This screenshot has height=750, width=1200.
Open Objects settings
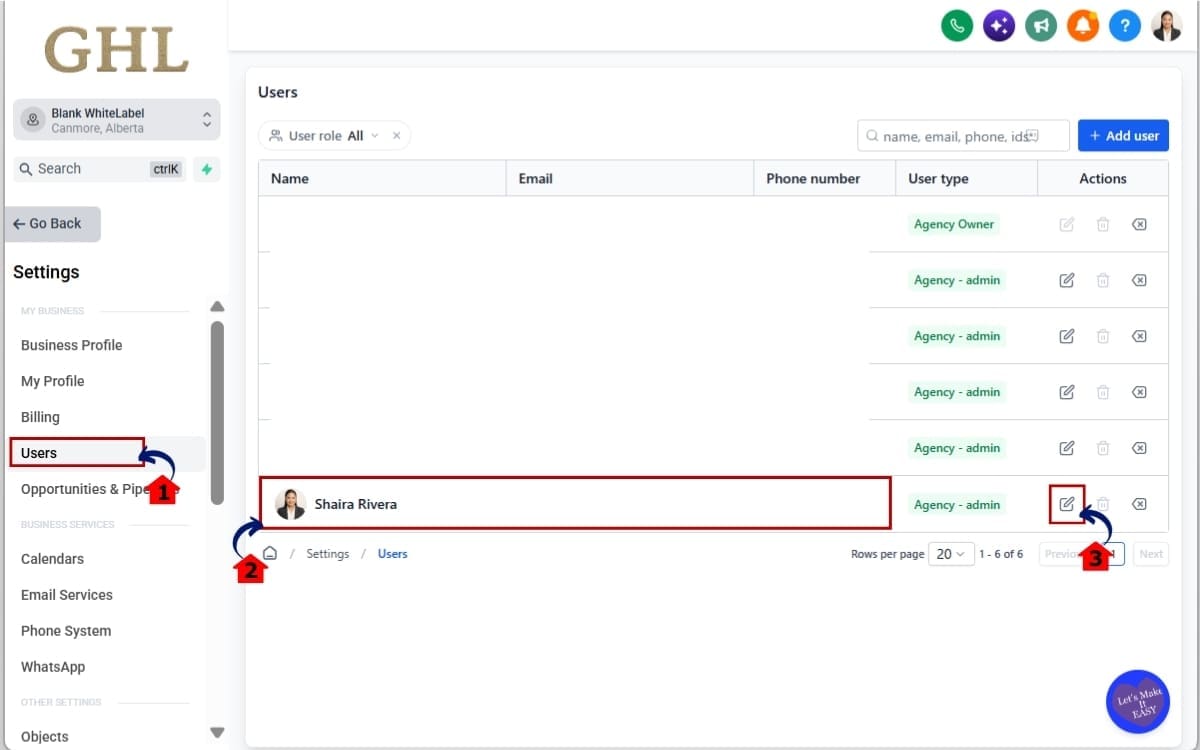pos(45,737)
